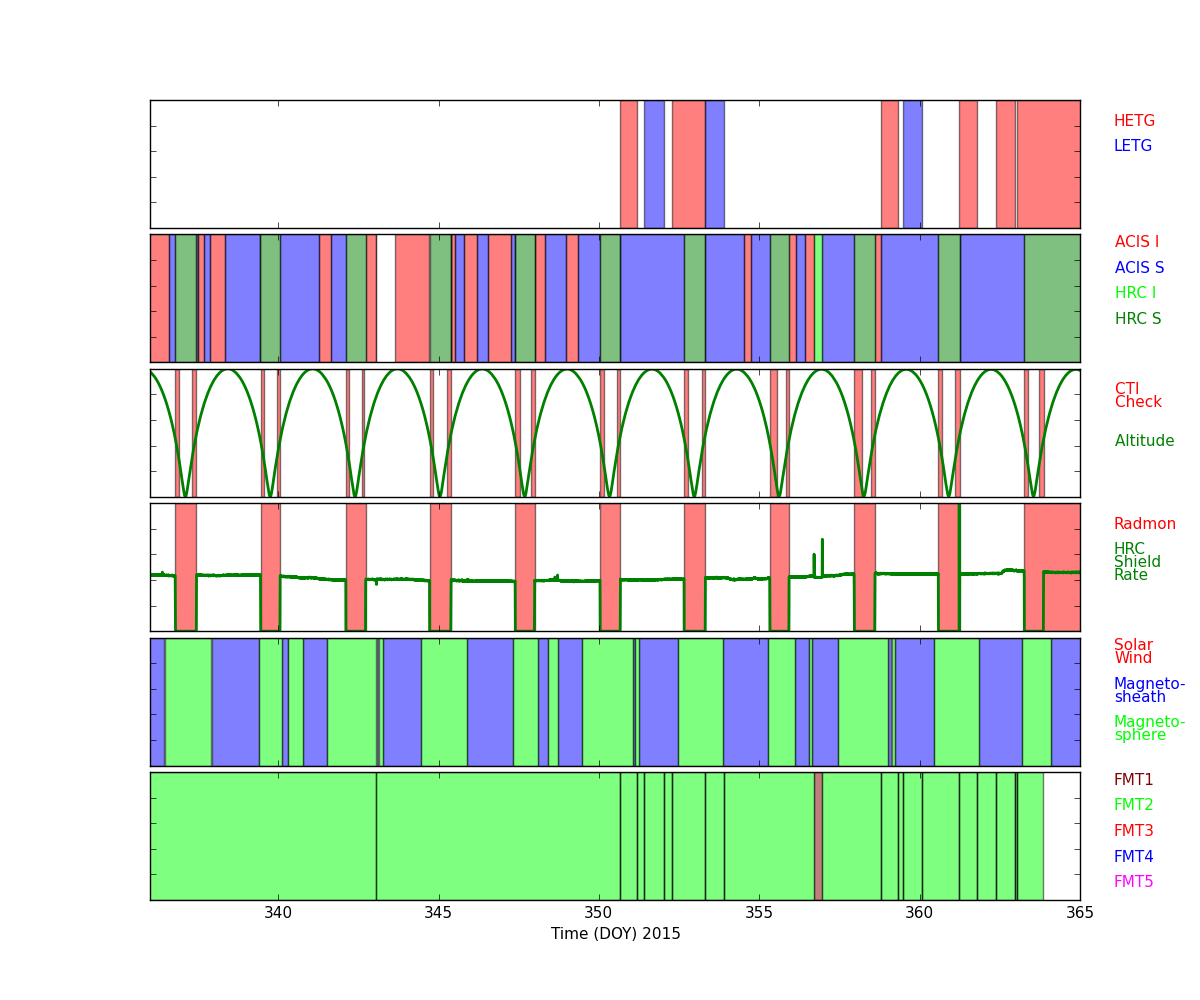Select the ACIS S legend entry

1139,268
